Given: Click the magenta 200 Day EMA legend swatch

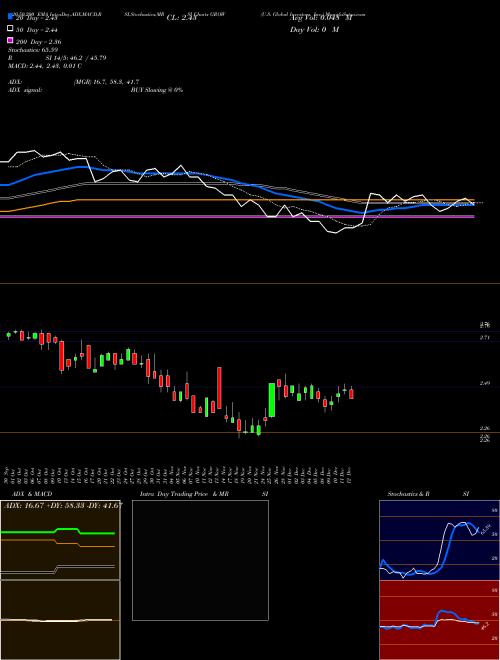Looking at the screenshot, I should [10, 40].
